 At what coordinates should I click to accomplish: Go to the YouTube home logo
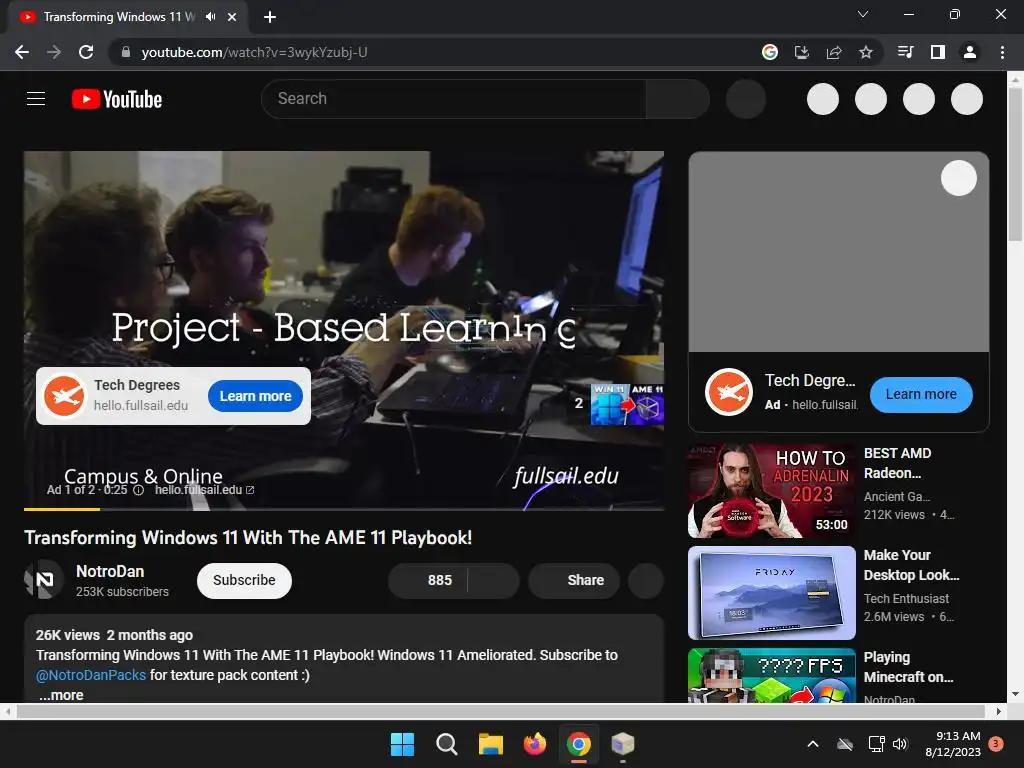tap(117, 99)
